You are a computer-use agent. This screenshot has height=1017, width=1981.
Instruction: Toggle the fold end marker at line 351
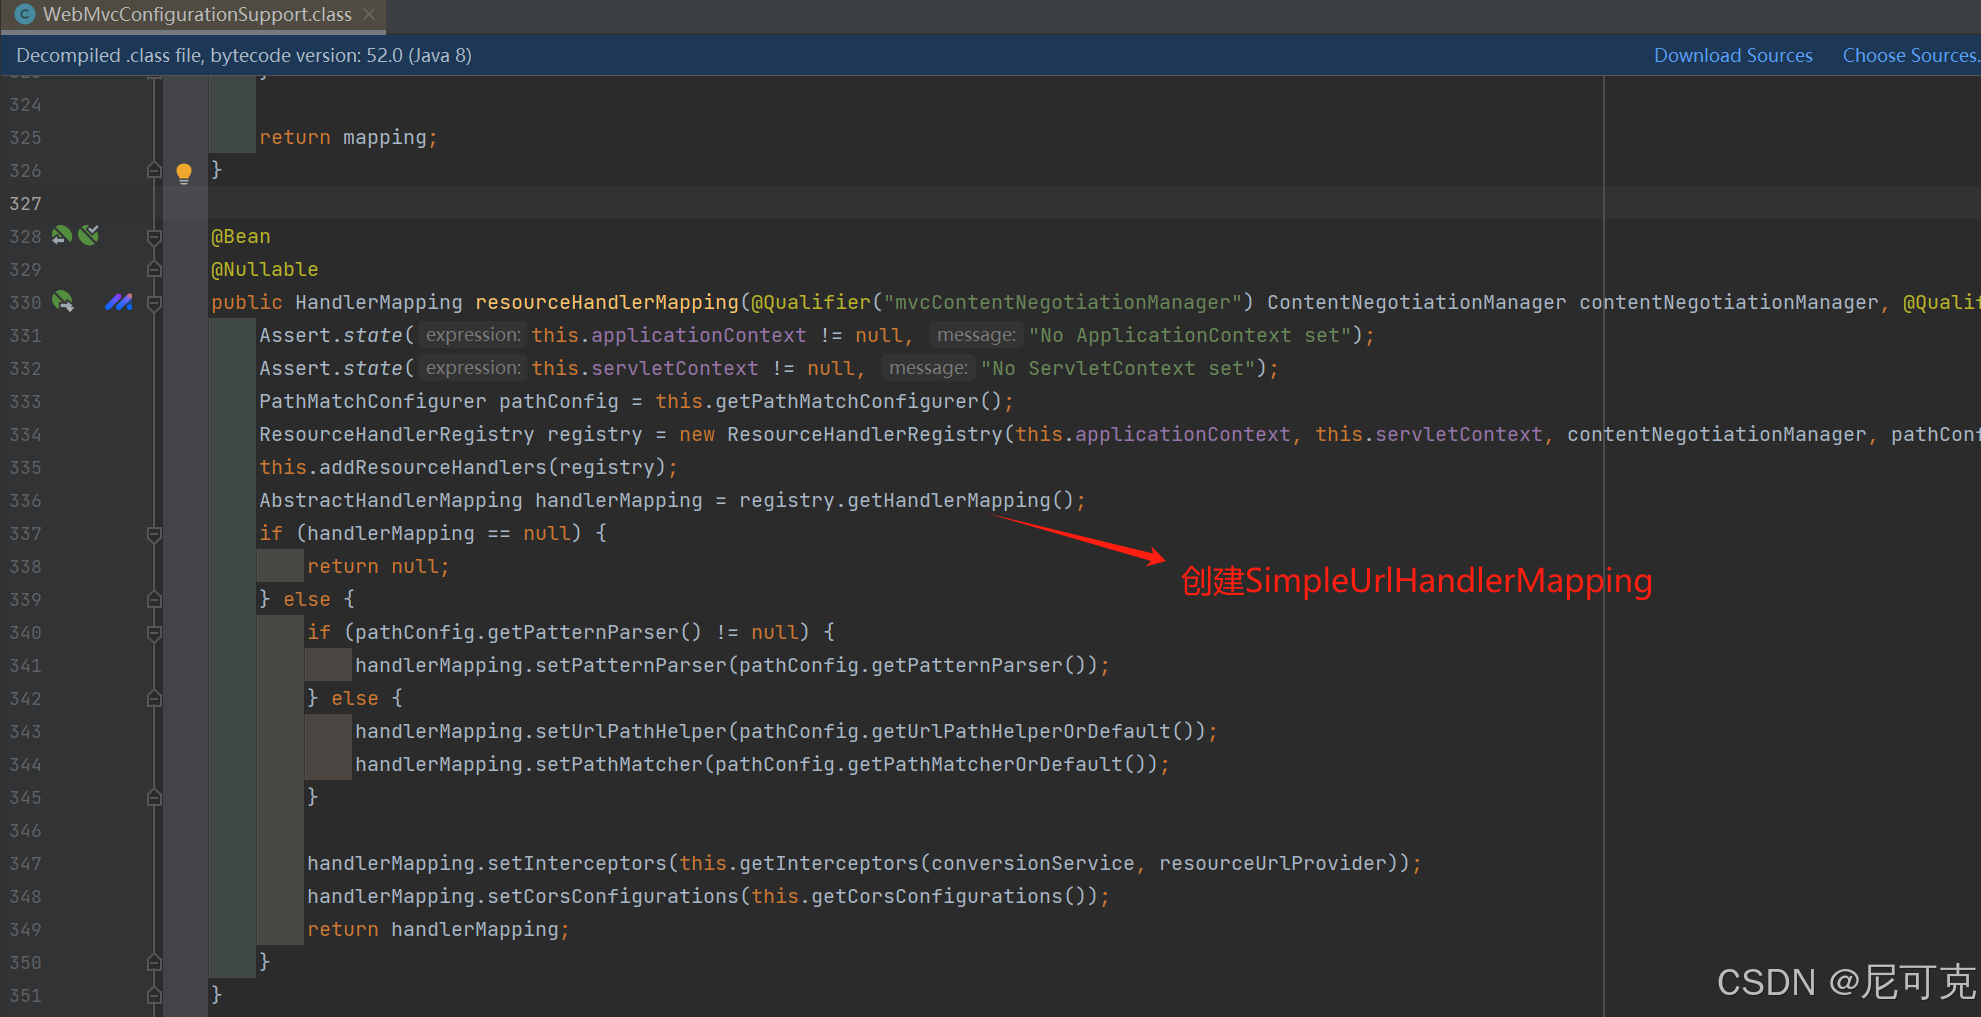[154, 995]
